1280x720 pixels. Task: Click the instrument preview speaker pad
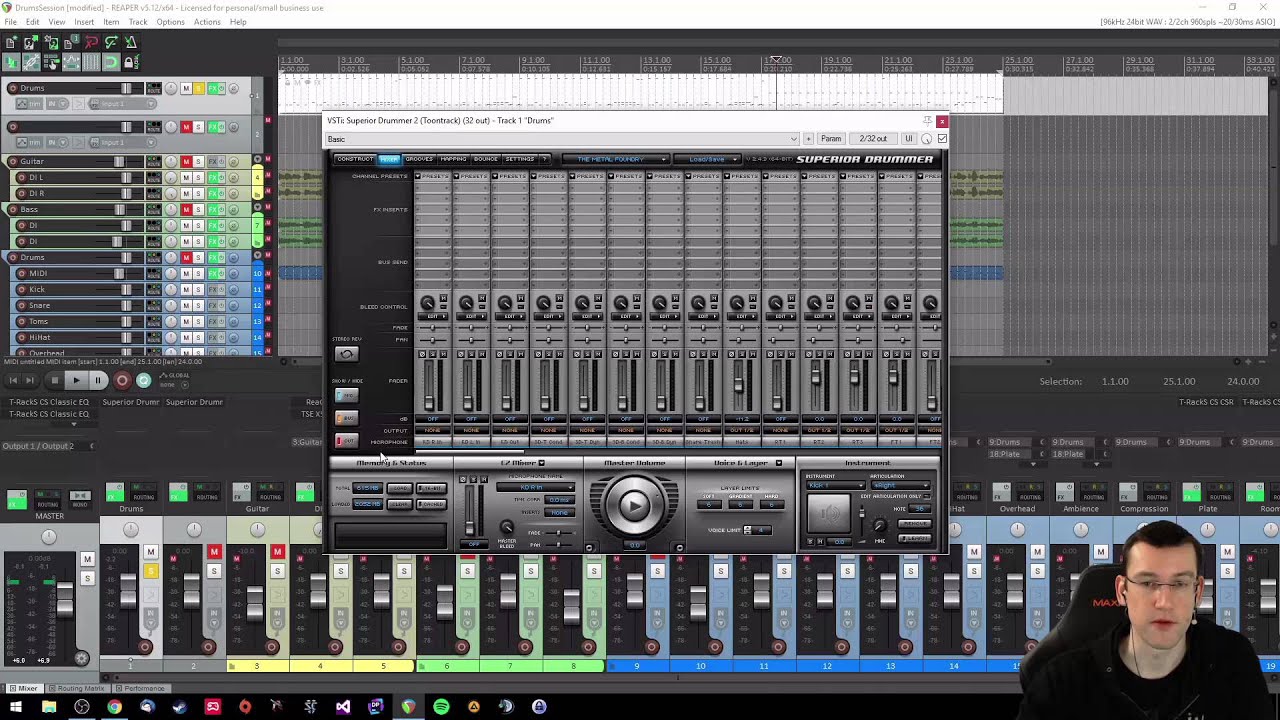tap(829, 514)
